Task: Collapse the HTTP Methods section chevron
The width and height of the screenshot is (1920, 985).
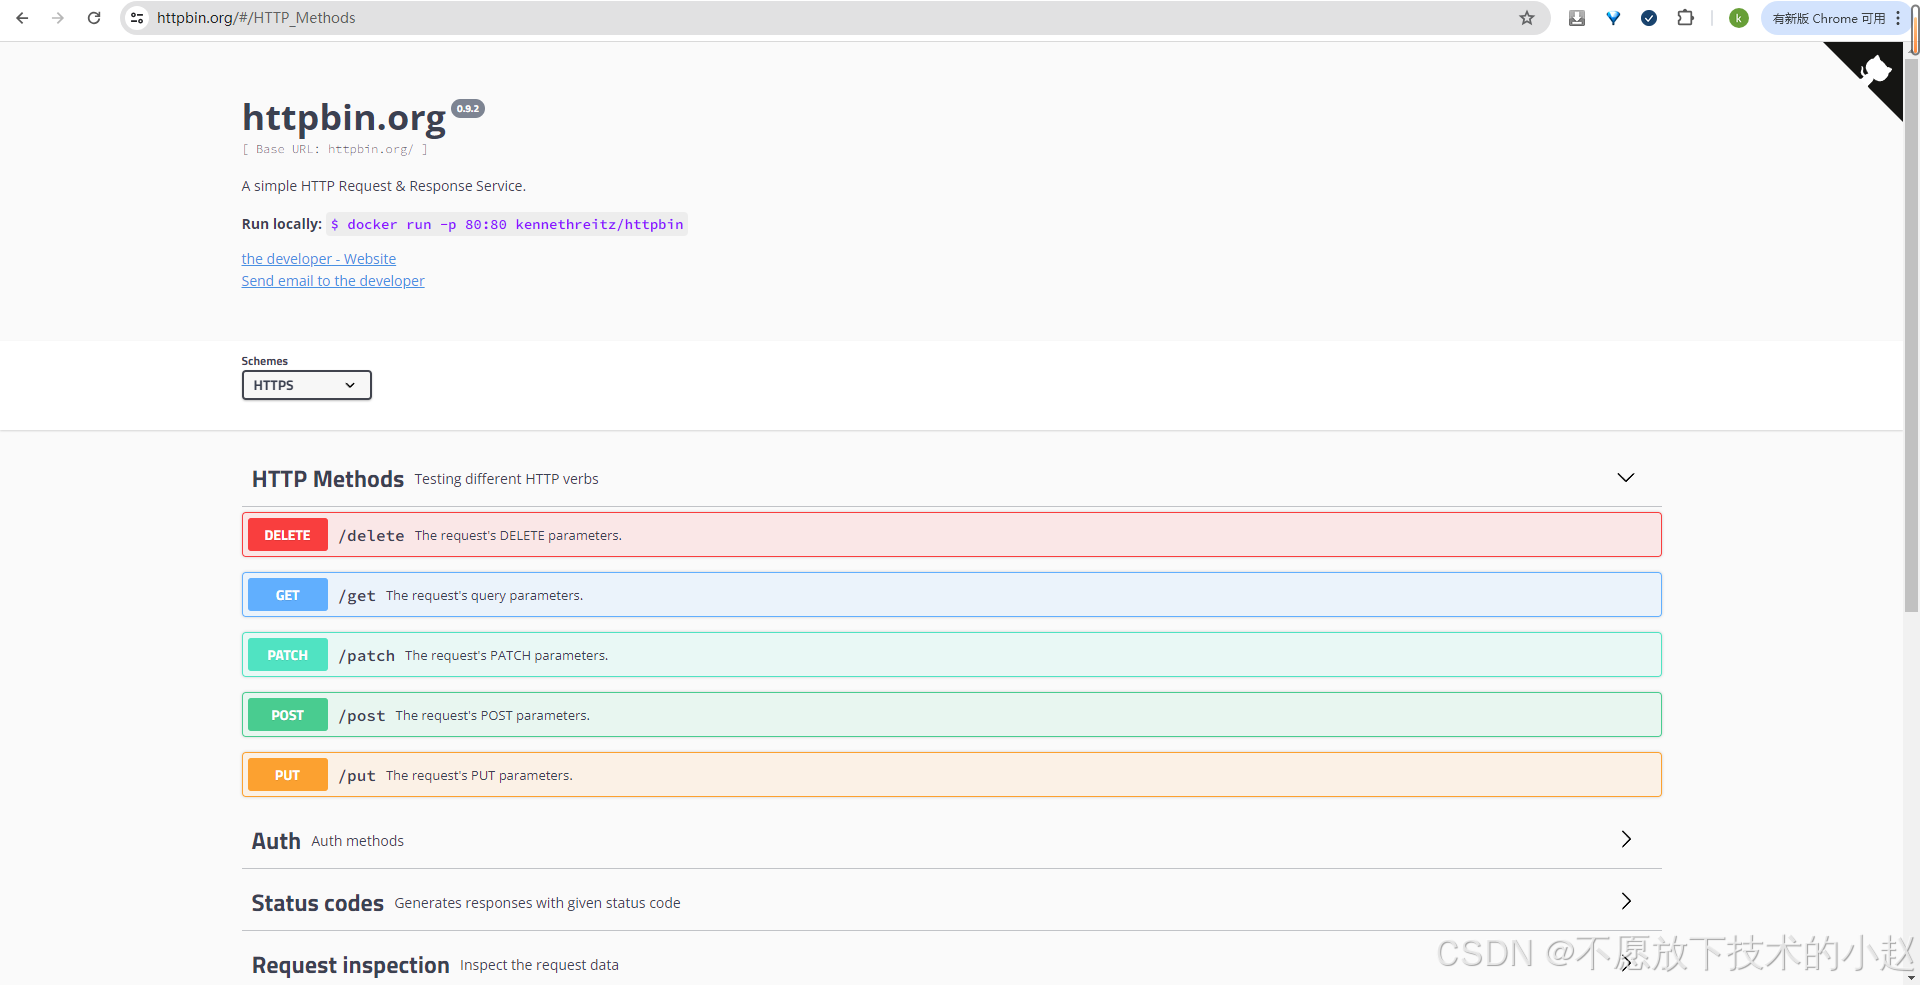Action: [1626, 478]
